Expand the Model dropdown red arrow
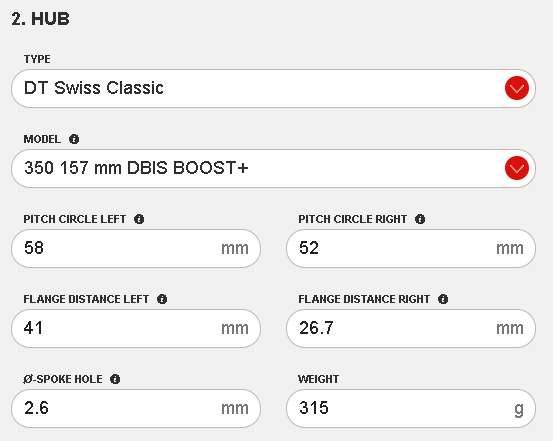Screen dimensions: 553x441 [517, 168]
